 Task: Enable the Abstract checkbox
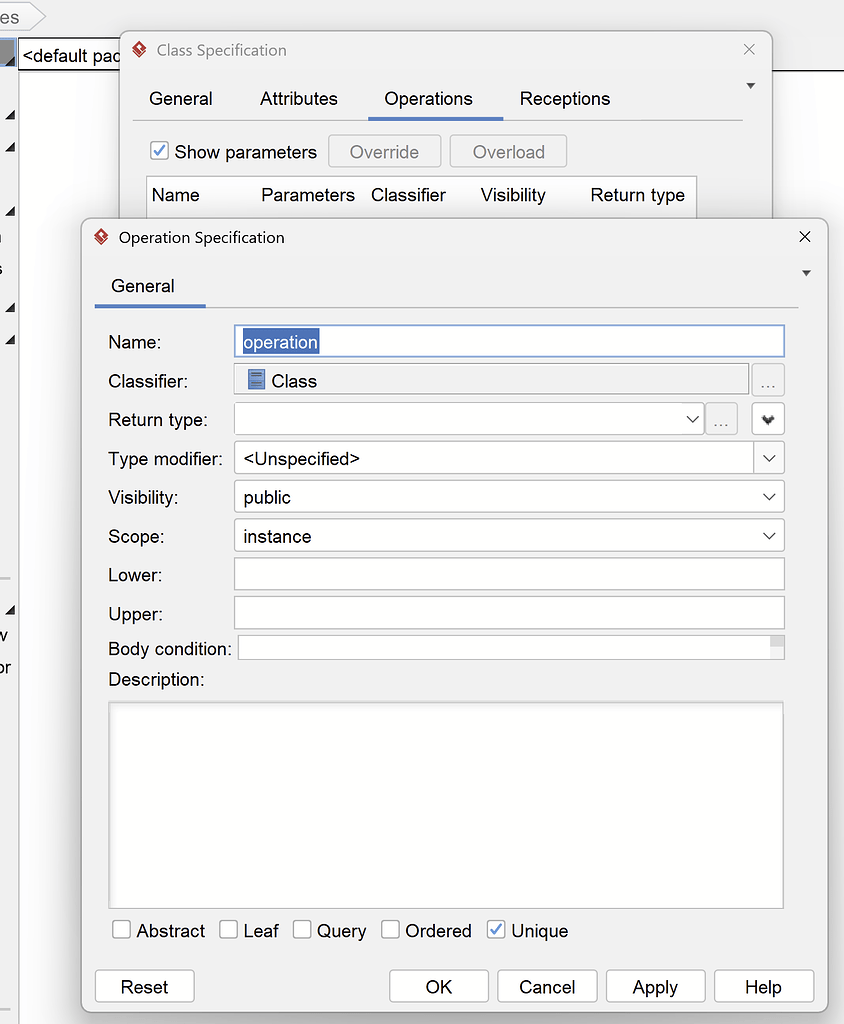[x=121, y=930]
